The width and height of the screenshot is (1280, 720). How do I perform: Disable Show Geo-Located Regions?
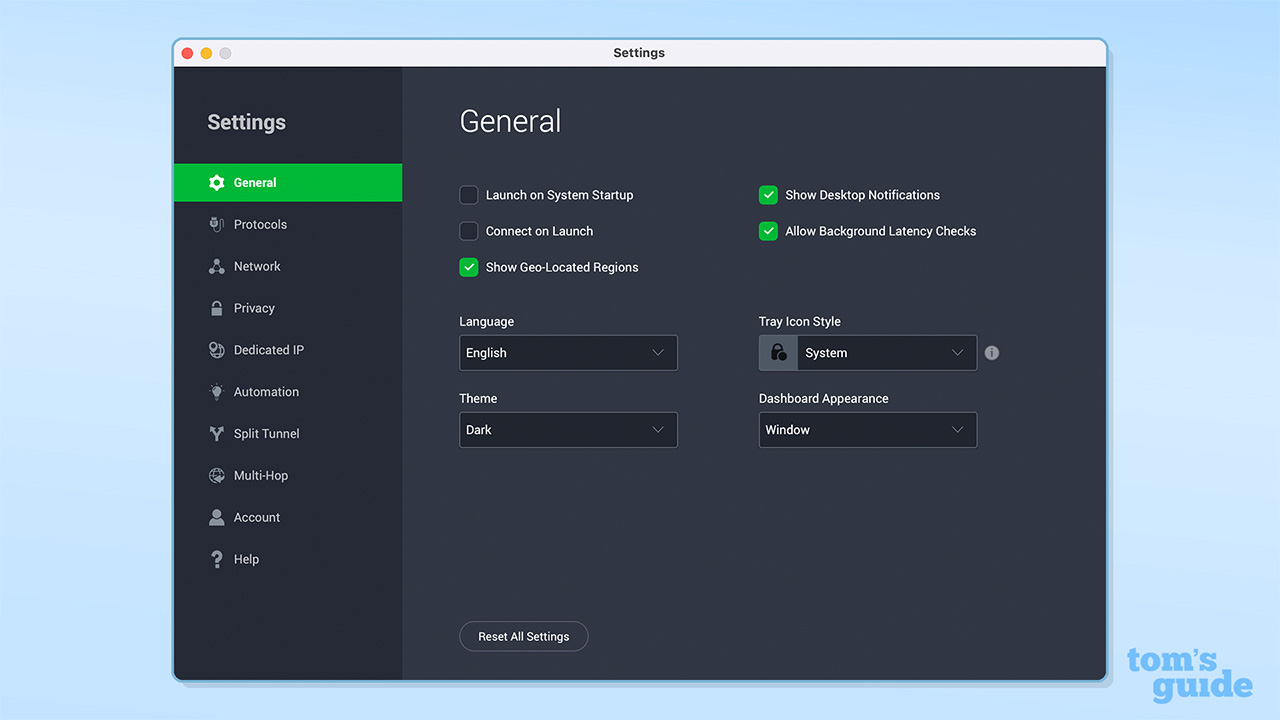[x=468, y=267]
